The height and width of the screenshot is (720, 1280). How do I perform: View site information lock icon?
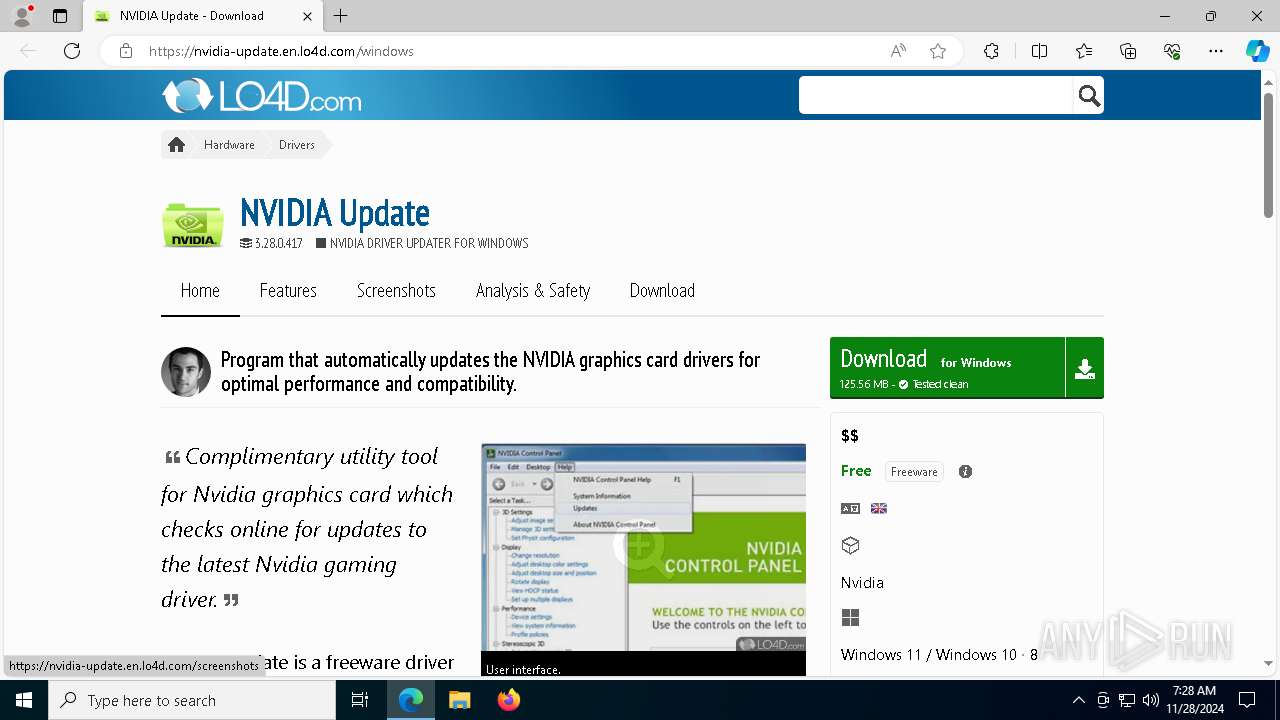[126, 51]
